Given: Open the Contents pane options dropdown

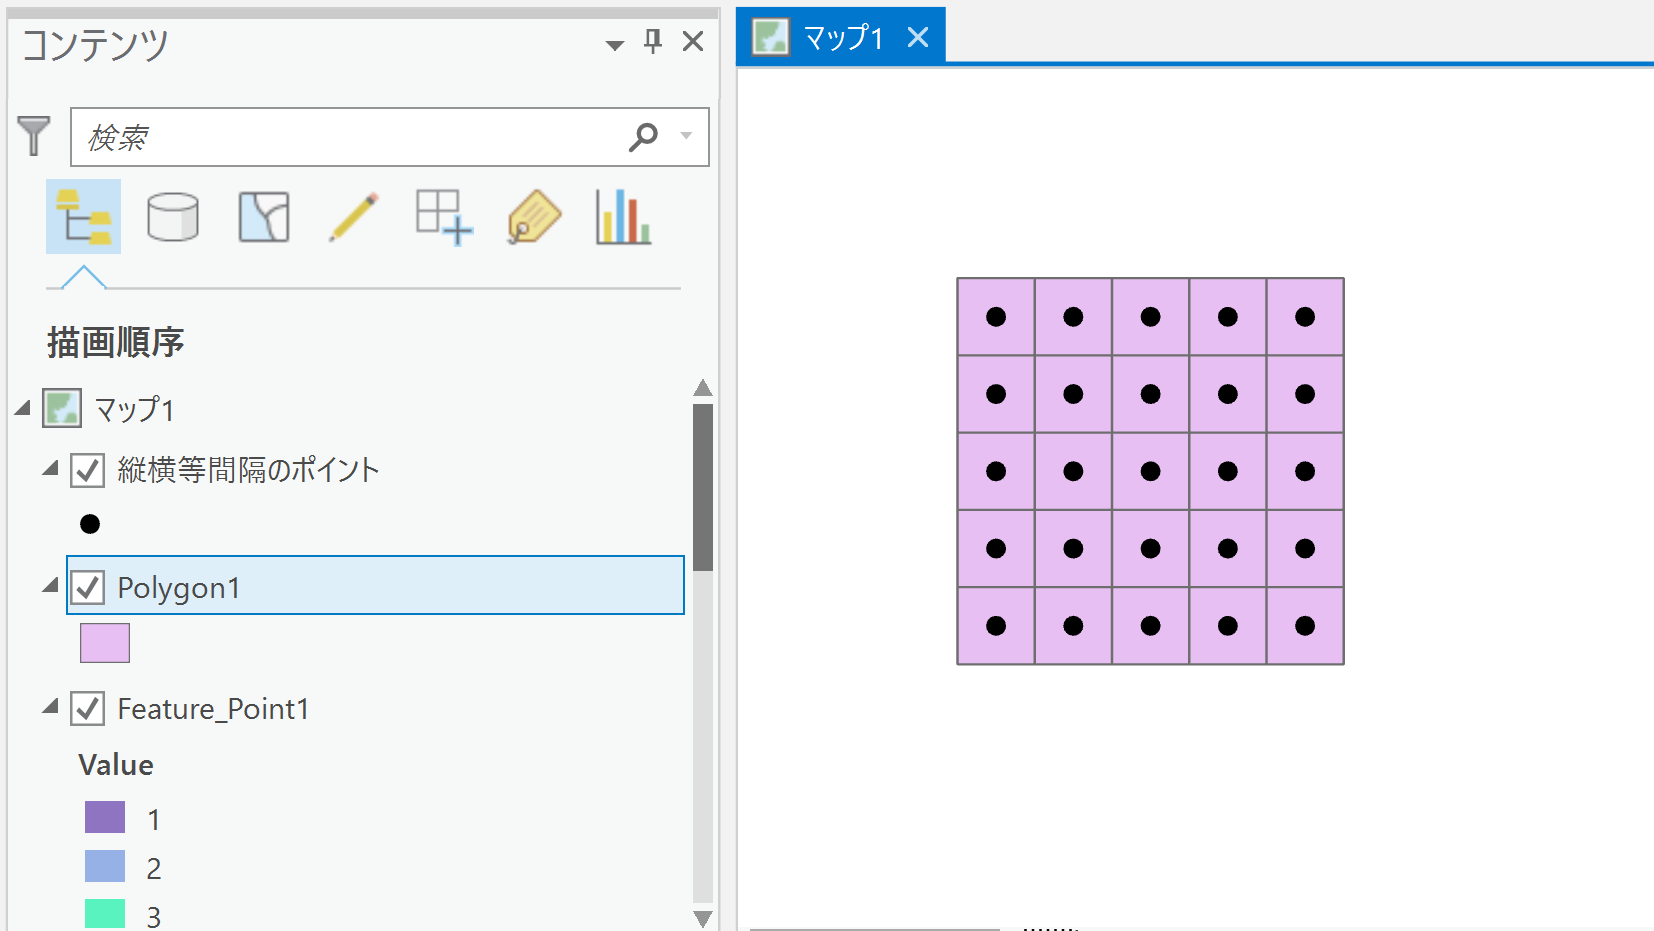Looking at the screenshot, I should 615,45.
